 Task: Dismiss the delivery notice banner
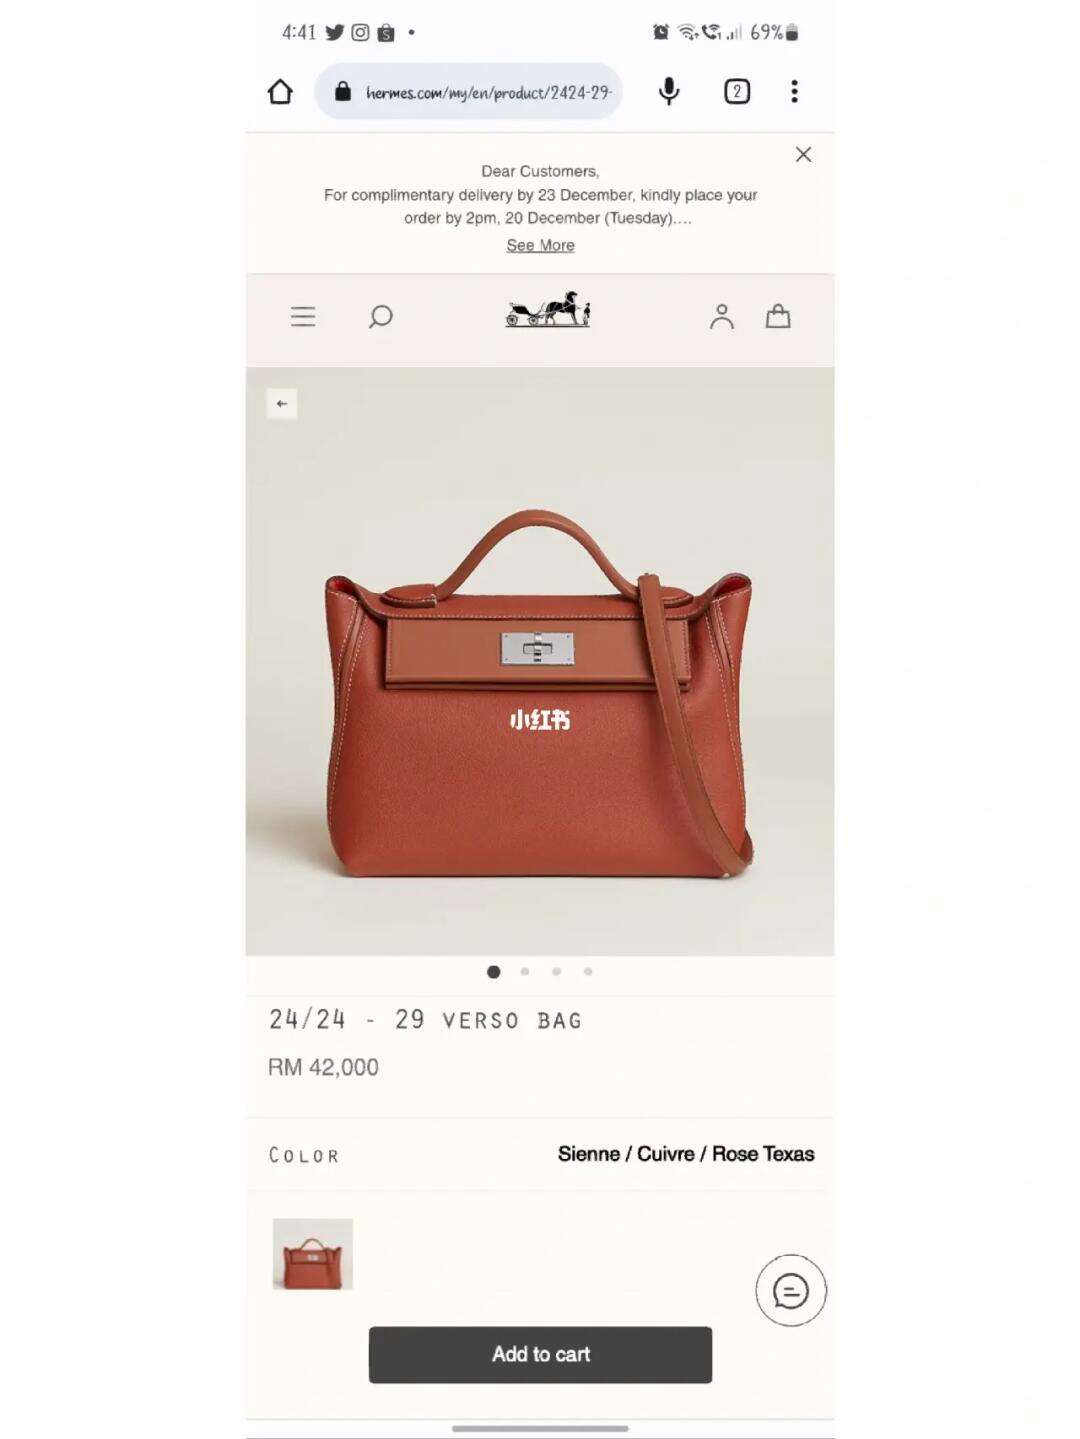click(x=803, y=154)
